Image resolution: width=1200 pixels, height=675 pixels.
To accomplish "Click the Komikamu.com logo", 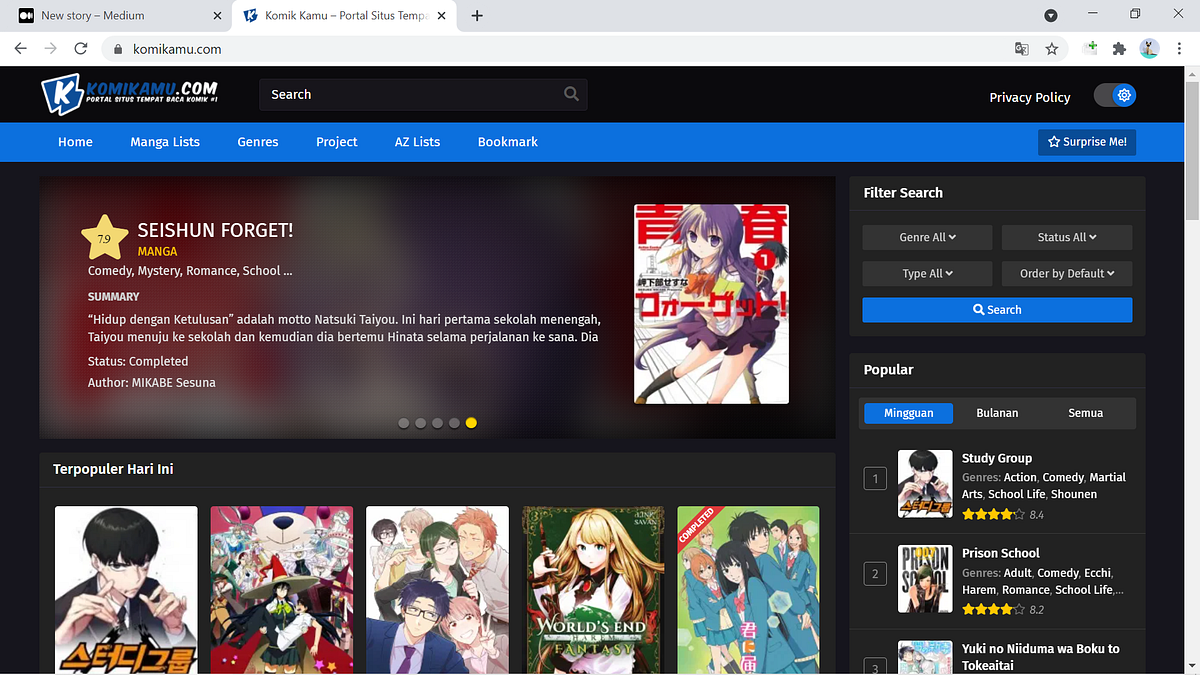I will tap(130, 94).
